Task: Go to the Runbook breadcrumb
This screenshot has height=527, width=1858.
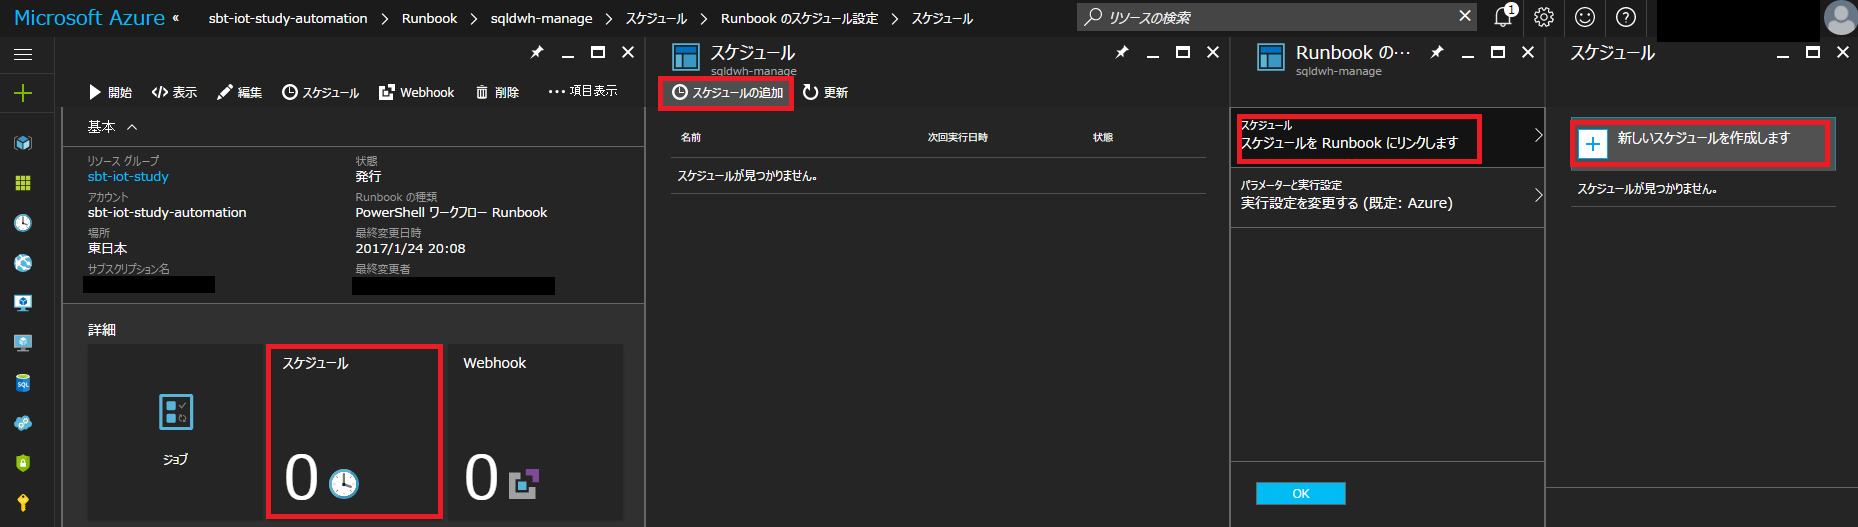Action: pyautogui.click(x=429, y=18)
